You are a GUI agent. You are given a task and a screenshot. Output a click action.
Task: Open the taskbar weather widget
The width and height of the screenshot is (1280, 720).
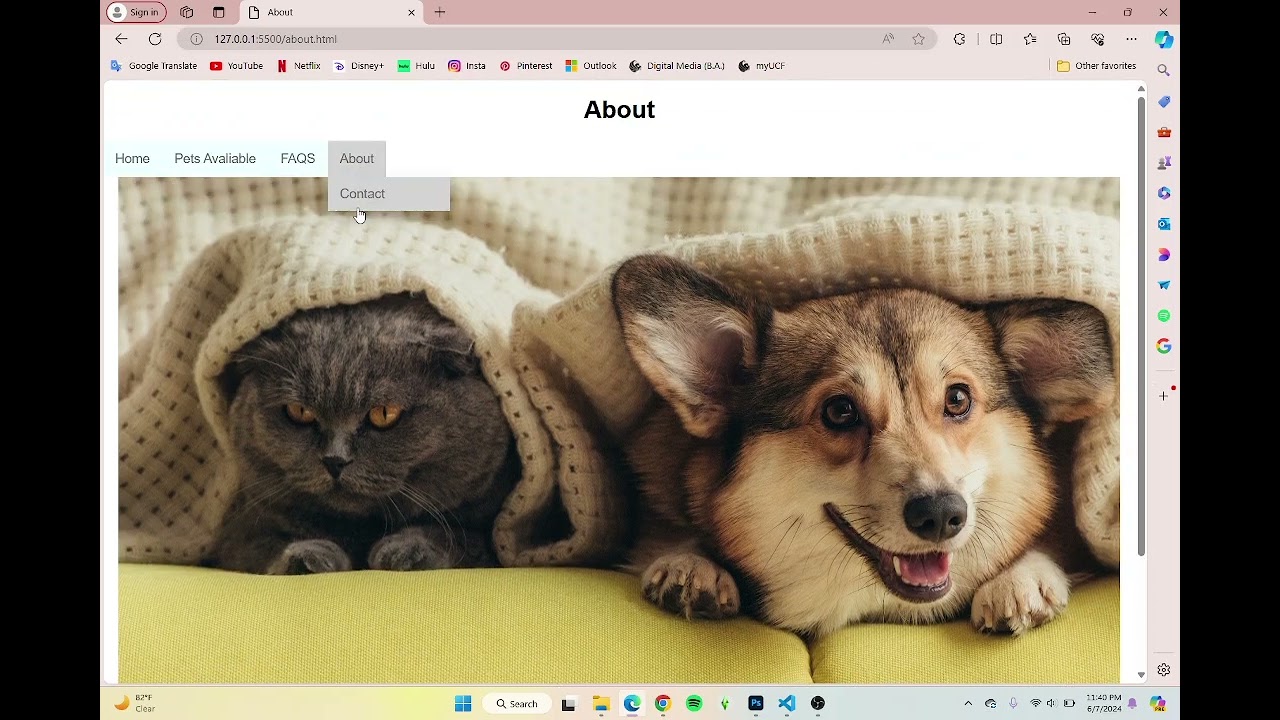tap(135, 703)
